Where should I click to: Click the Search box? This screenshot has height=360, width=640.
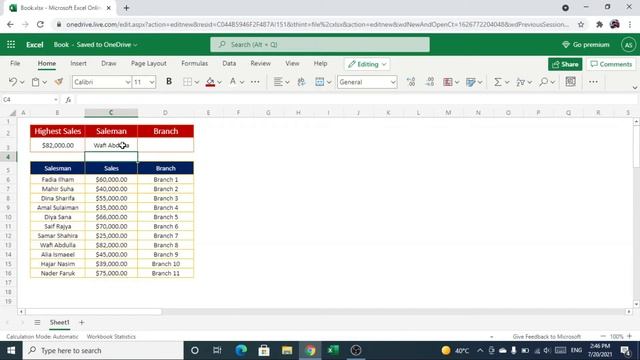pos(320,44)
